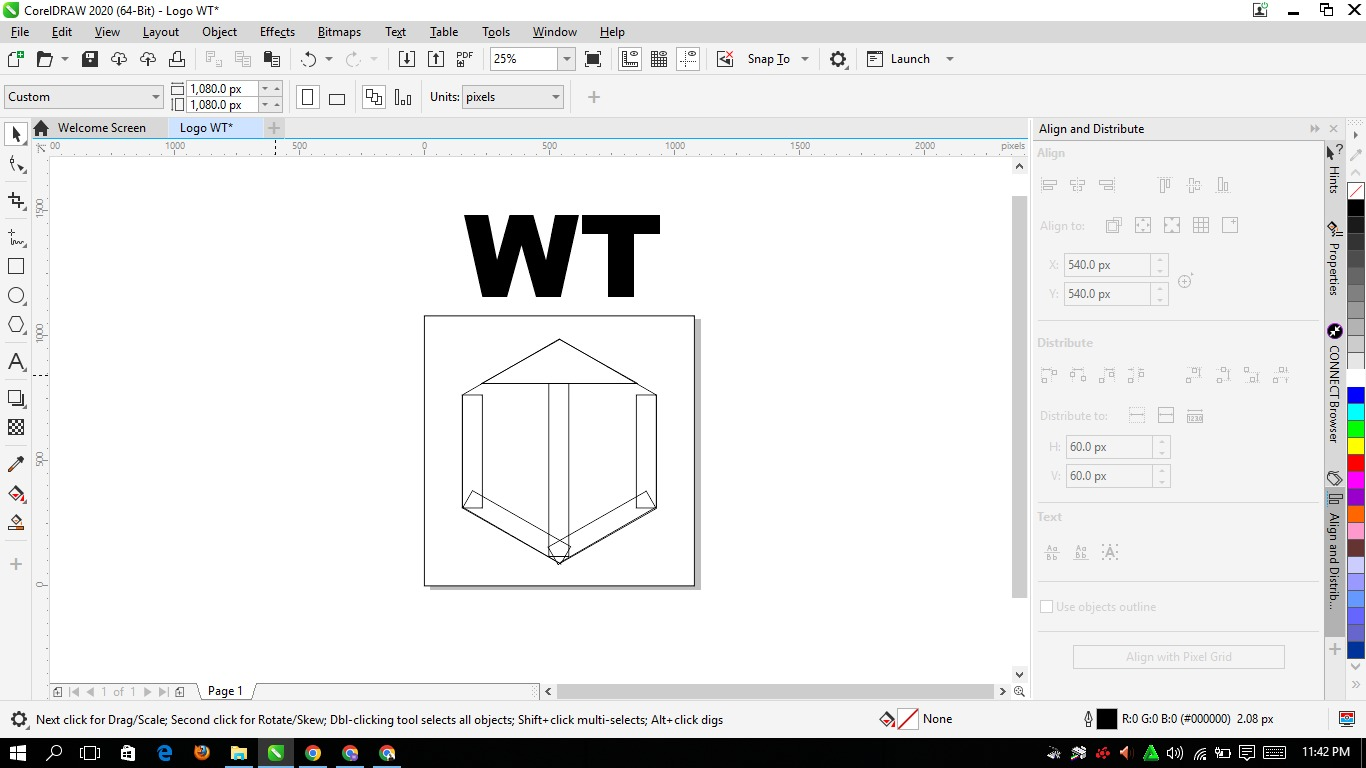Switch page to portrait orientation
The width and height of the screenshot is (1366, 768).
click(x=308, y=98)
